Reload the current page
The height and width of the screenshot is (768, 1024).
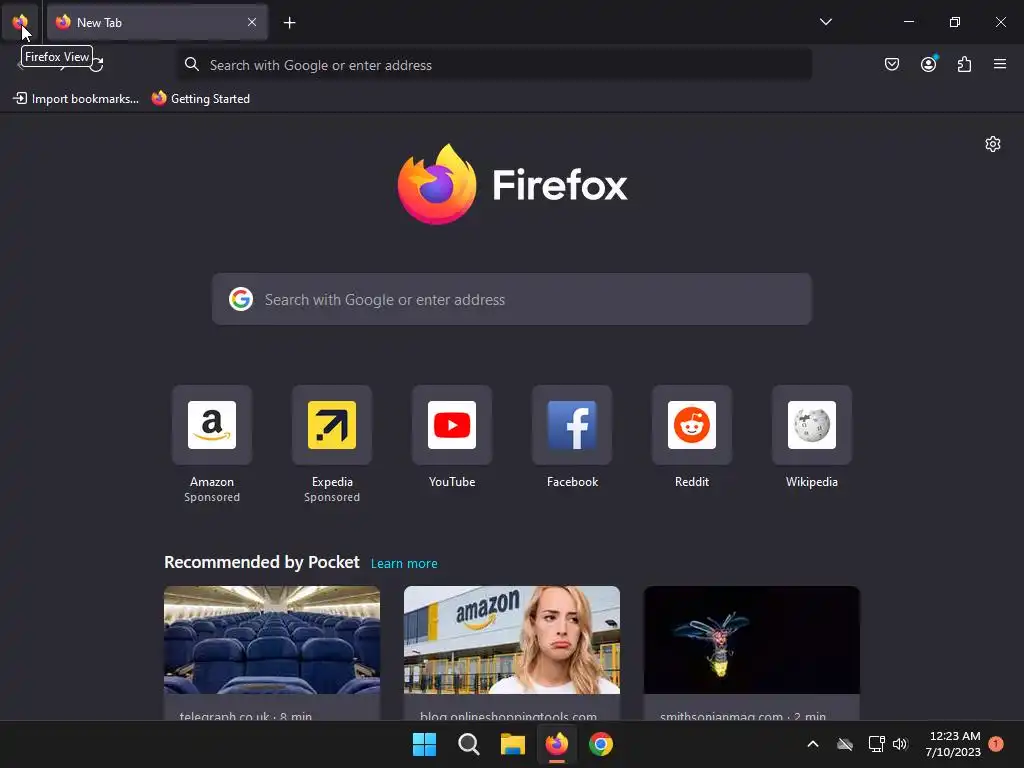pyautogui.click(x=97, y=64)
